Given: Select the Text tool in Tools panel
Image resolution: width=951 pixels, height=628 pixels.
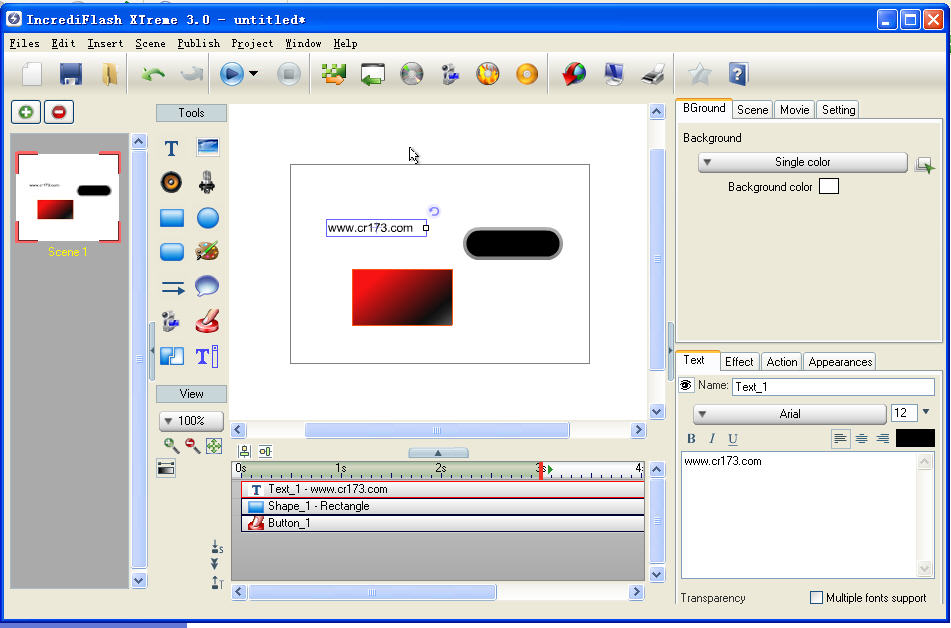Looking at the screenshot, I should [x=171, y=147].
